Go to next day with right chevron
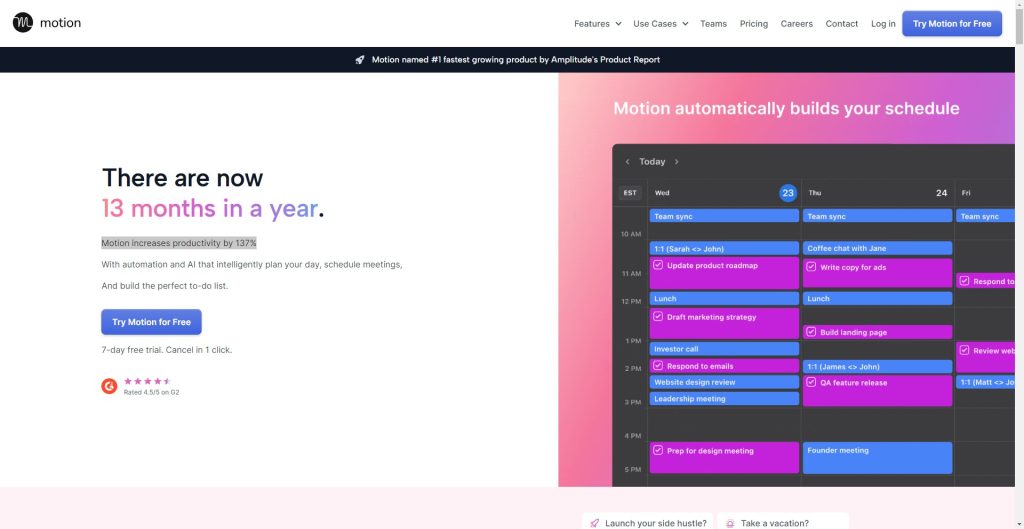This screenshot has width=1024, height=529. [x=676, y=162]
